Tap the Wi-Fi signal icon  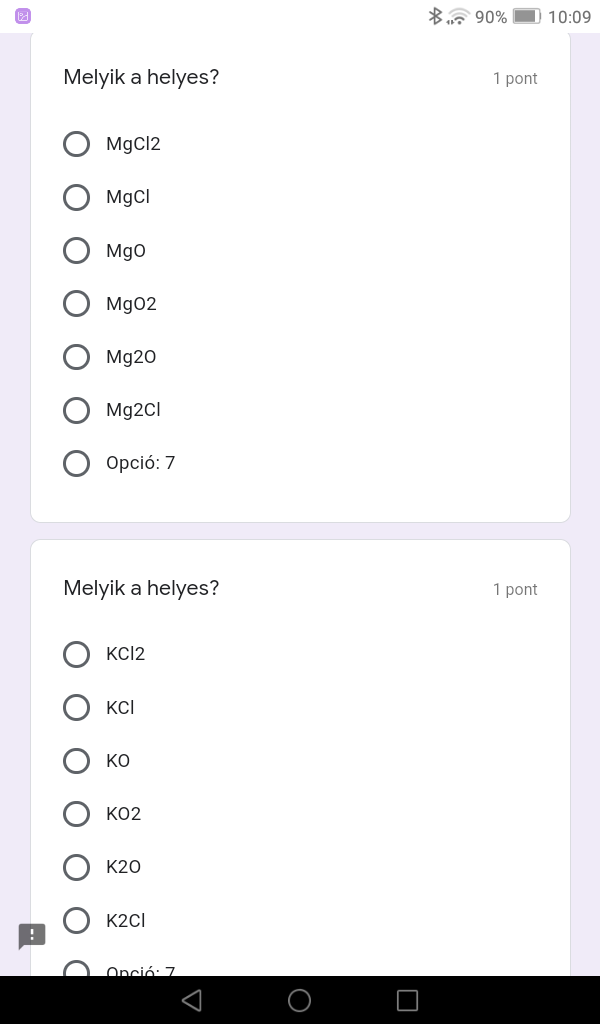(459, 16)
